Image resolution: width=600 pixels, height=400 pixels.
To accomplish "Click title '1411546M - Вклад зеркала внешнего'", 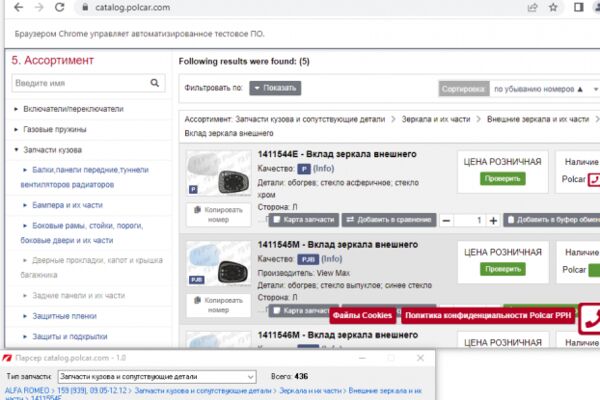I will click(338, 335).
